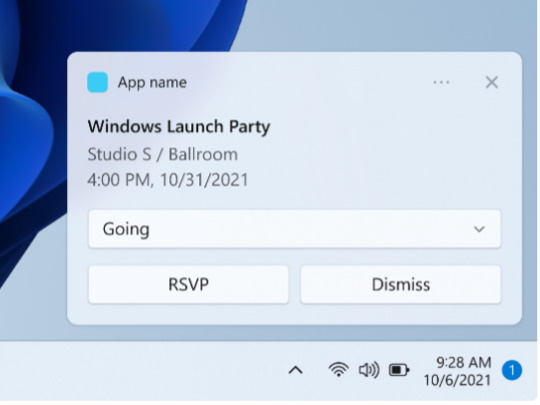540x405 pixels.
Task: Open the Wi-Fi network icon
Action: (x=339, y=370)
